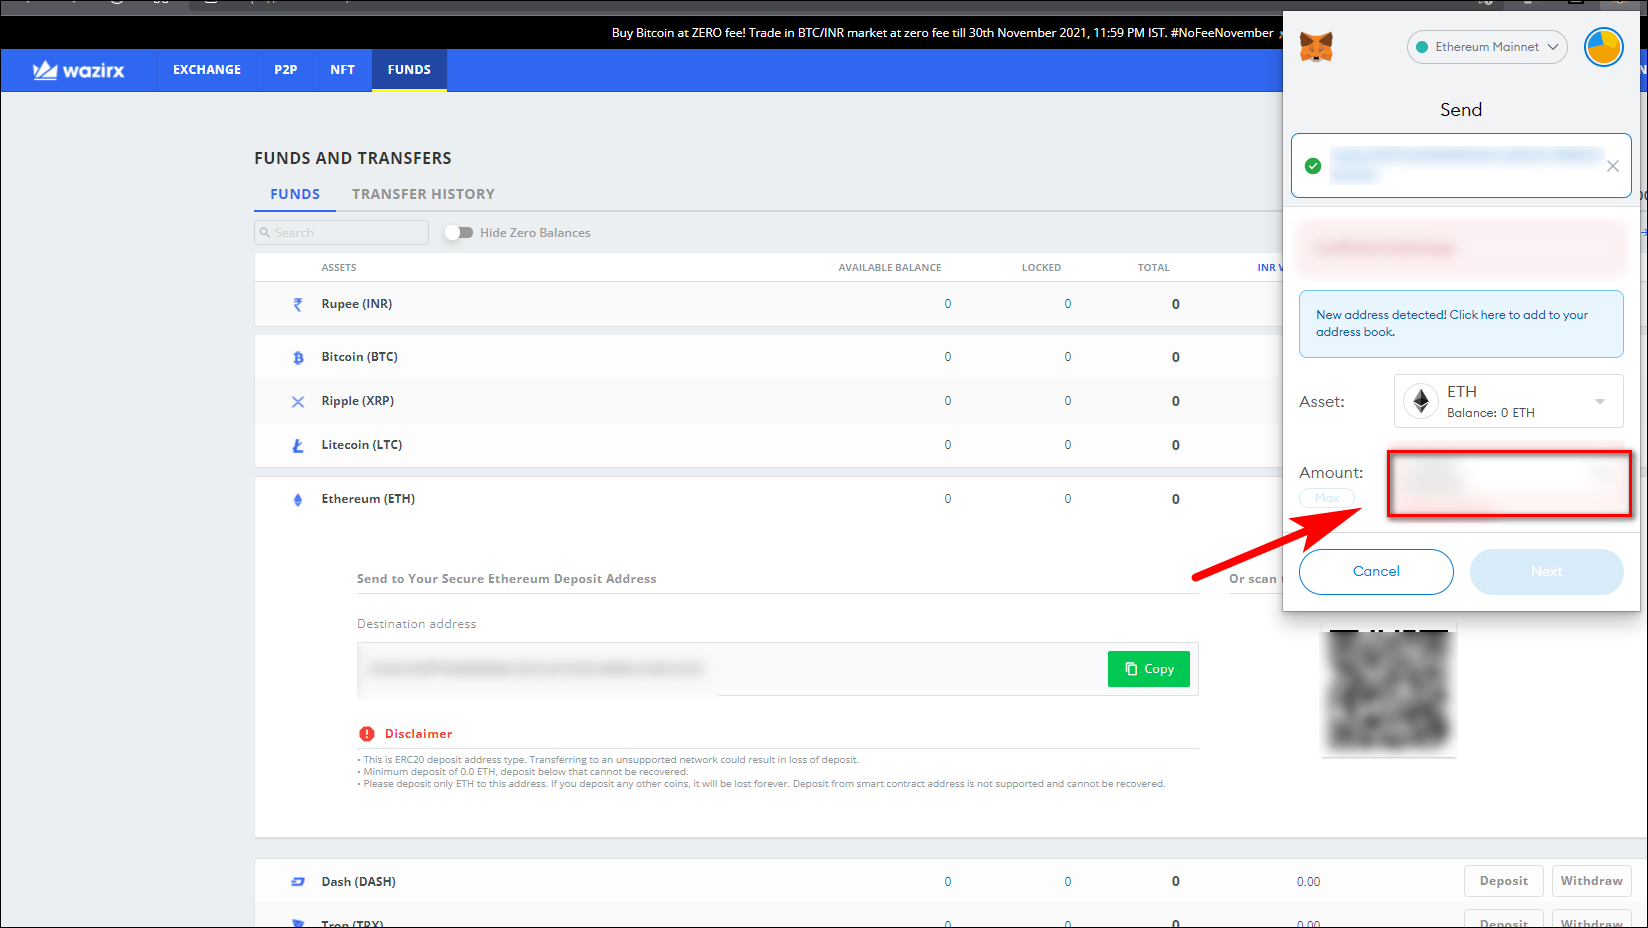Select the FUNDS navigation tab
This screenshot has height=928, width=1648.
[409, 70]
